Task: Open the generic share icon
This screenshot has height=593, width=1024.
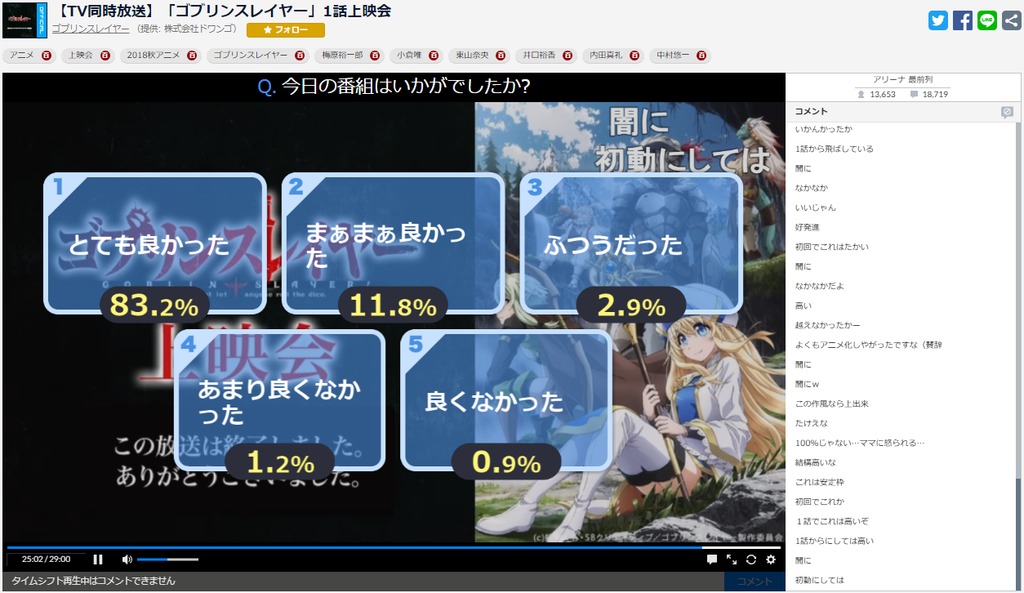Action: 1012,20
